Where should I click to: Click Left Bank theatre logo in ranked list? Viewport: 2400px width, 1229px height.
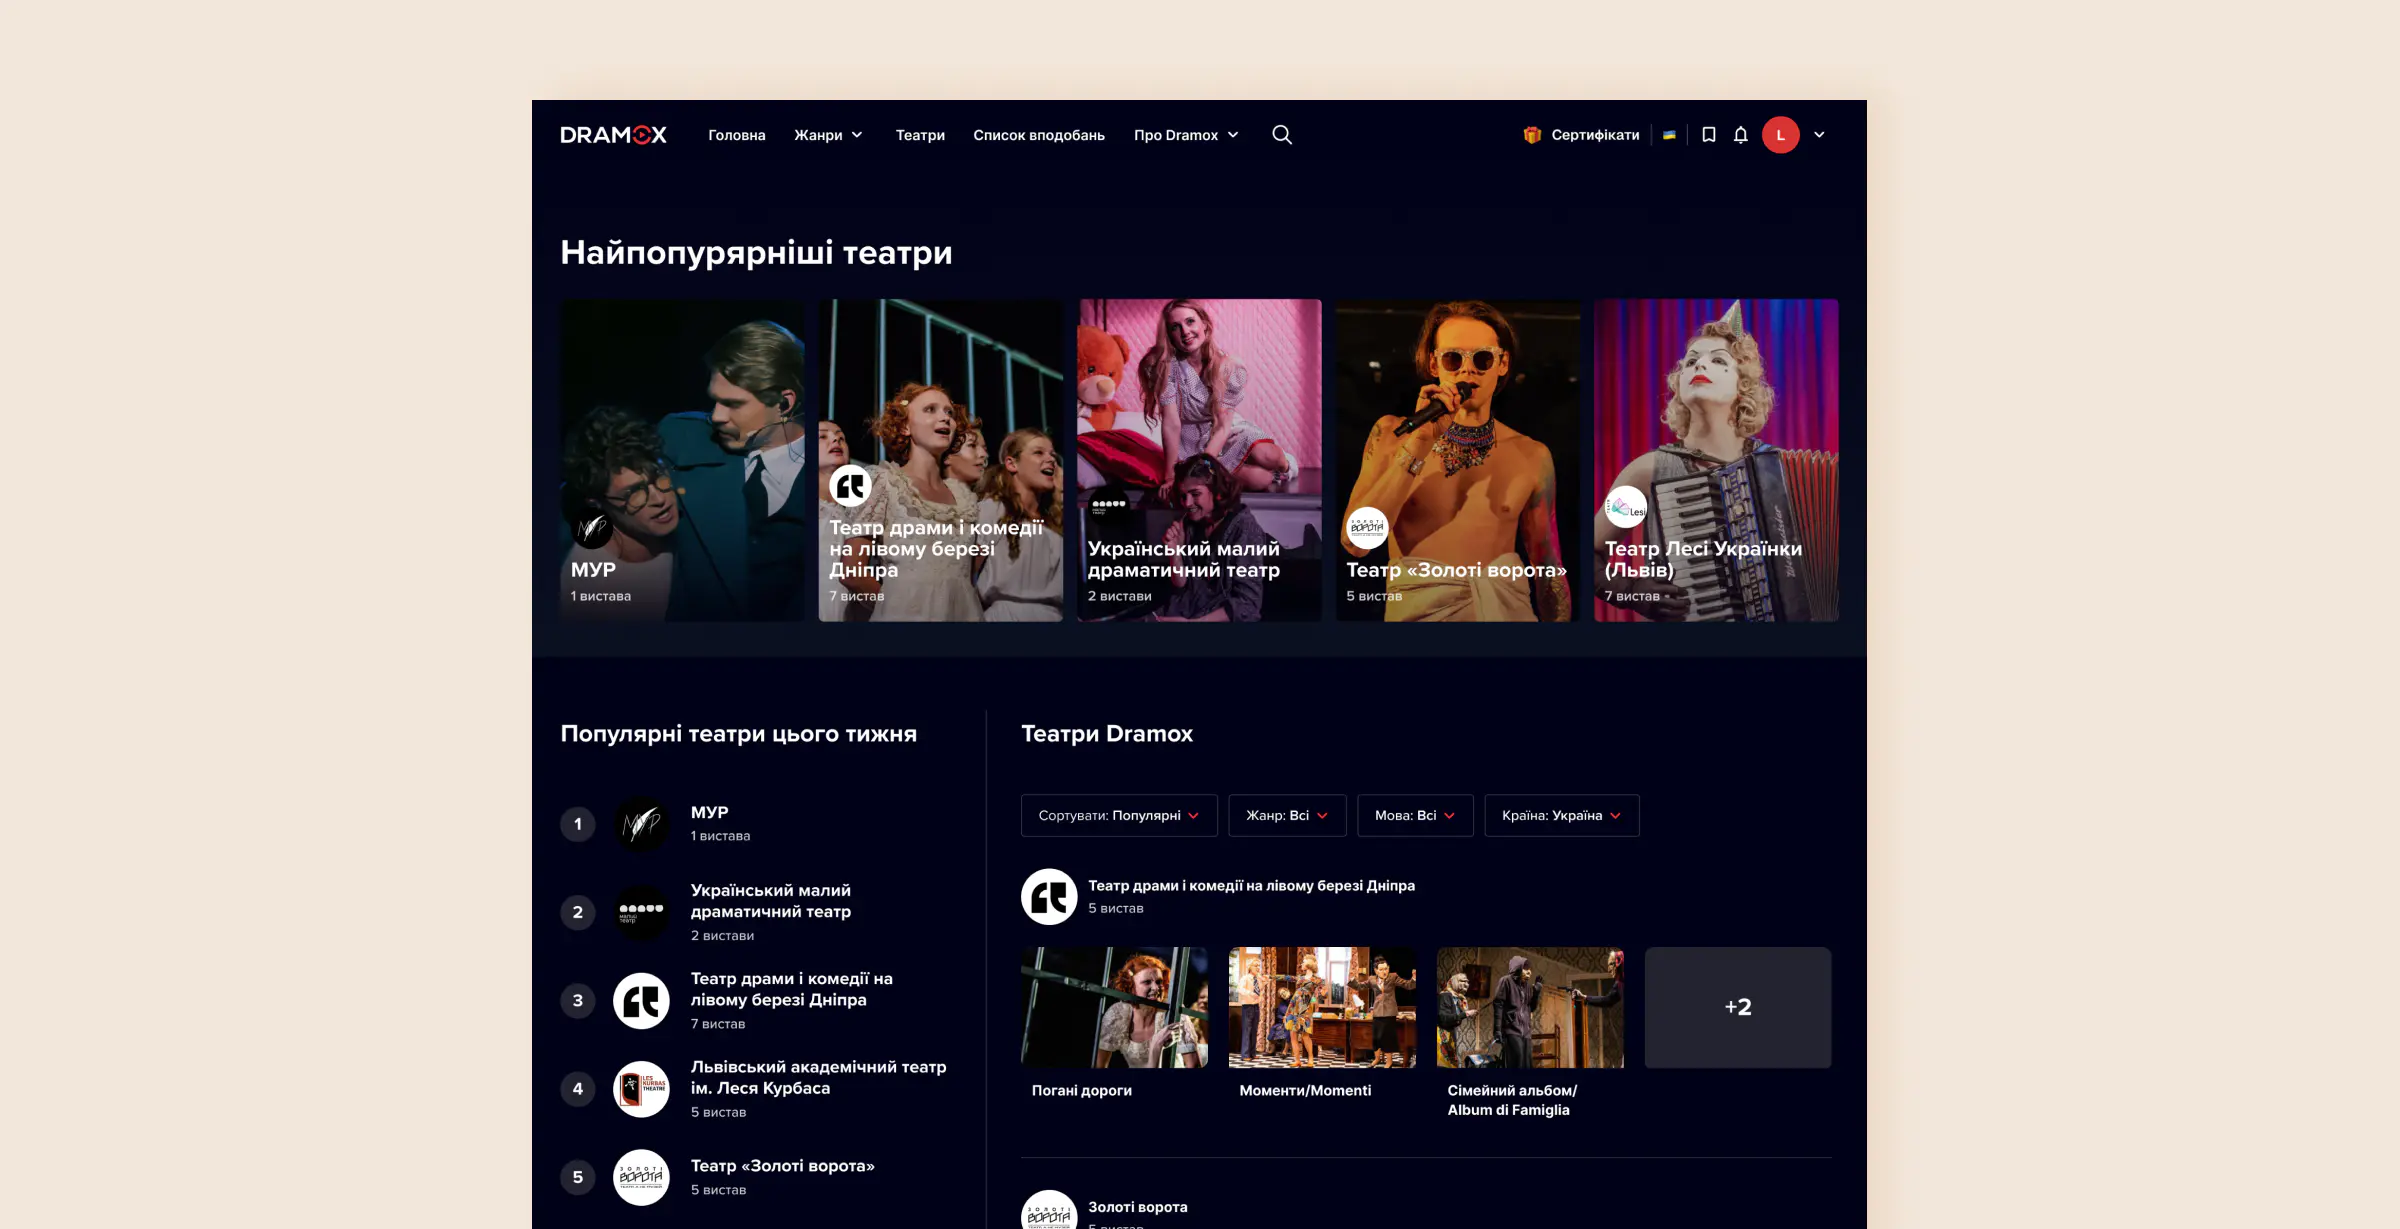tap(641, 1001)
